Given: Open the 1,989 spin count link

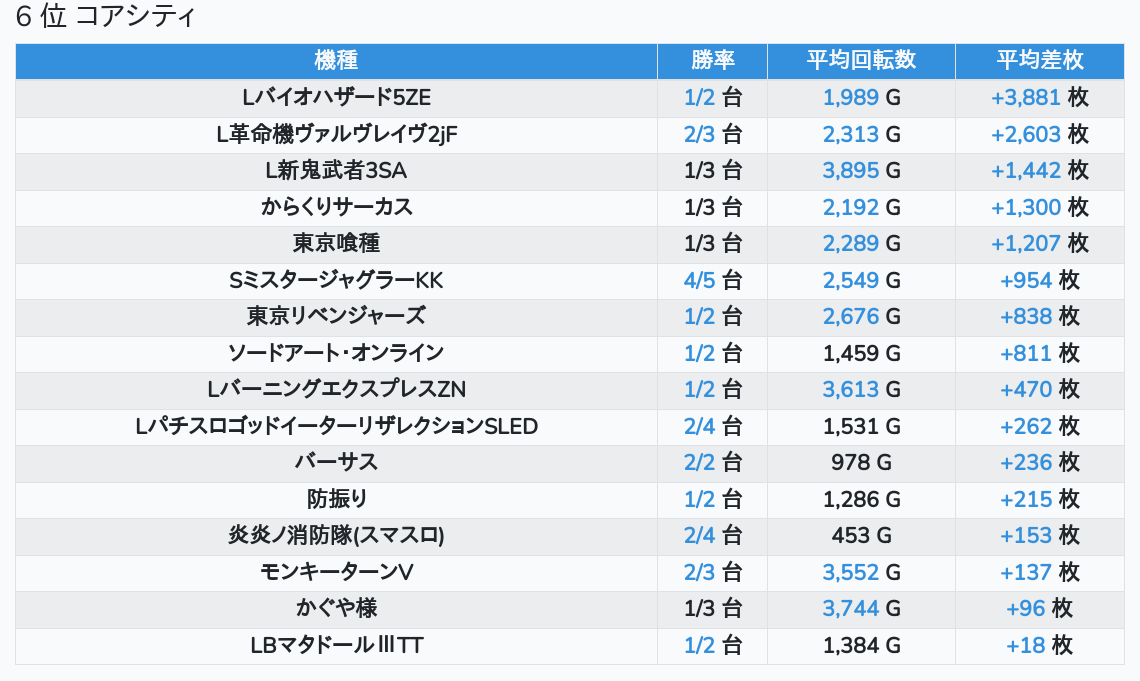Looking at the screenshot, I should 851,98.
